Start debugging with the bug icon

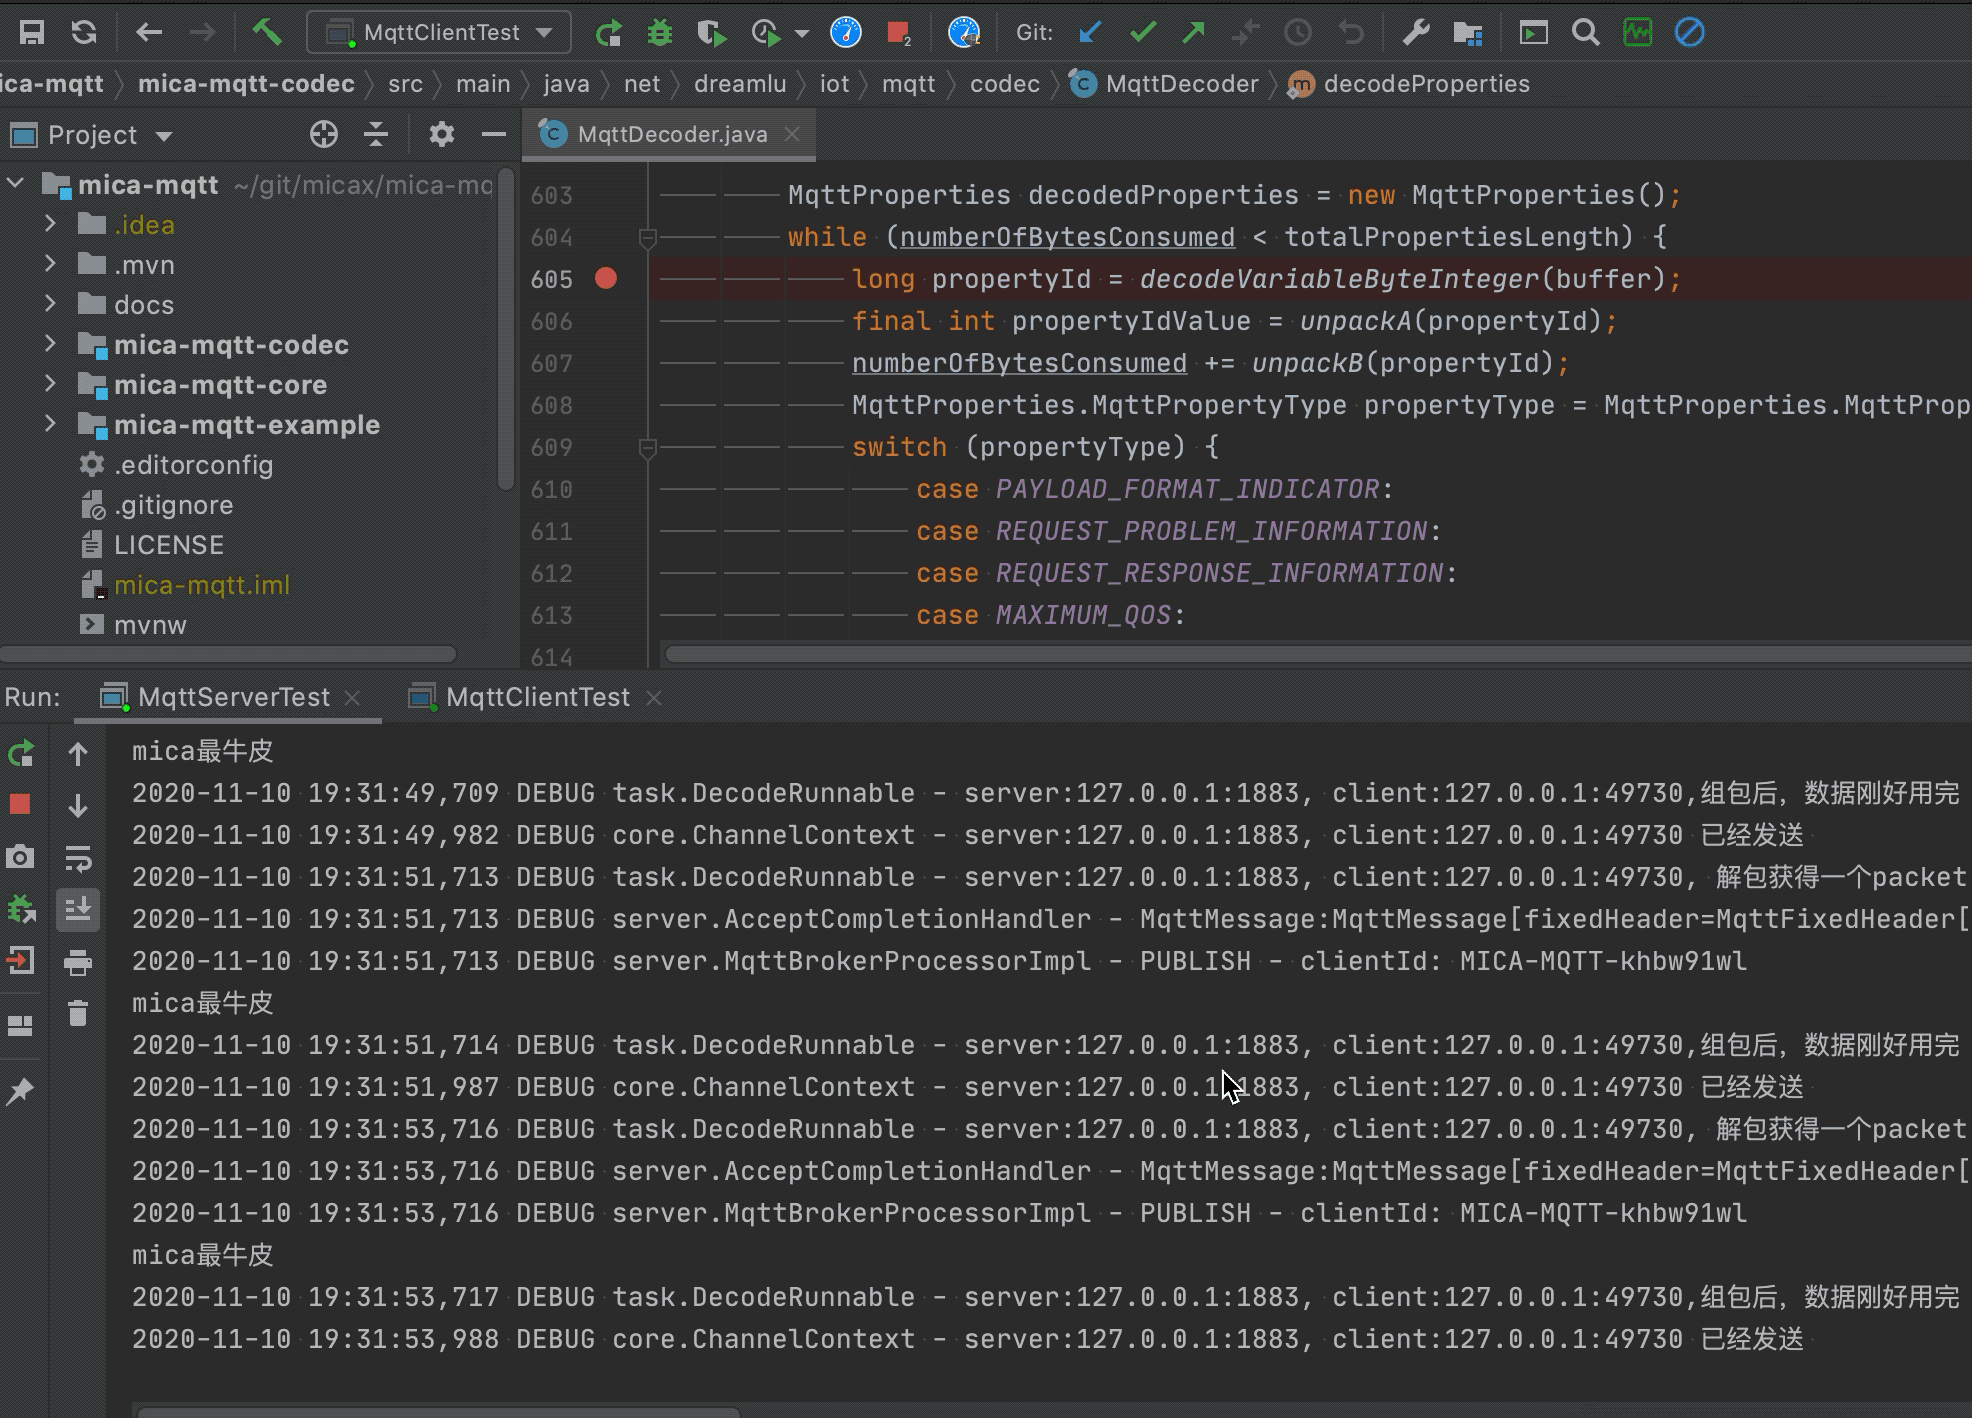[x=659, y=33]
